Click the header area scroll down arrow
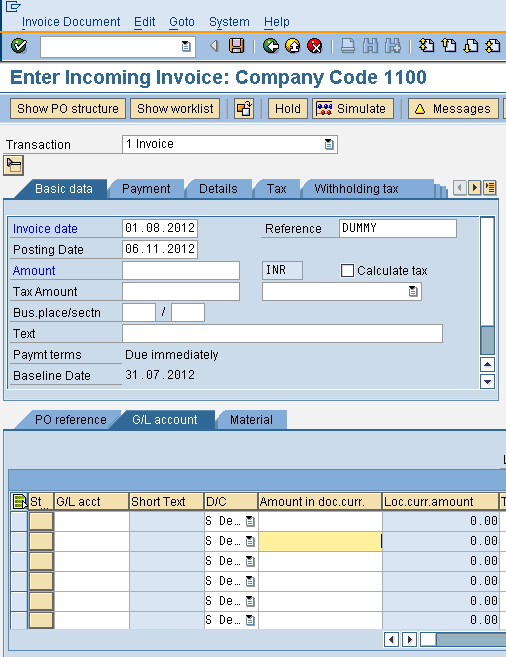The image size is (506, 657). coord(487,382)
